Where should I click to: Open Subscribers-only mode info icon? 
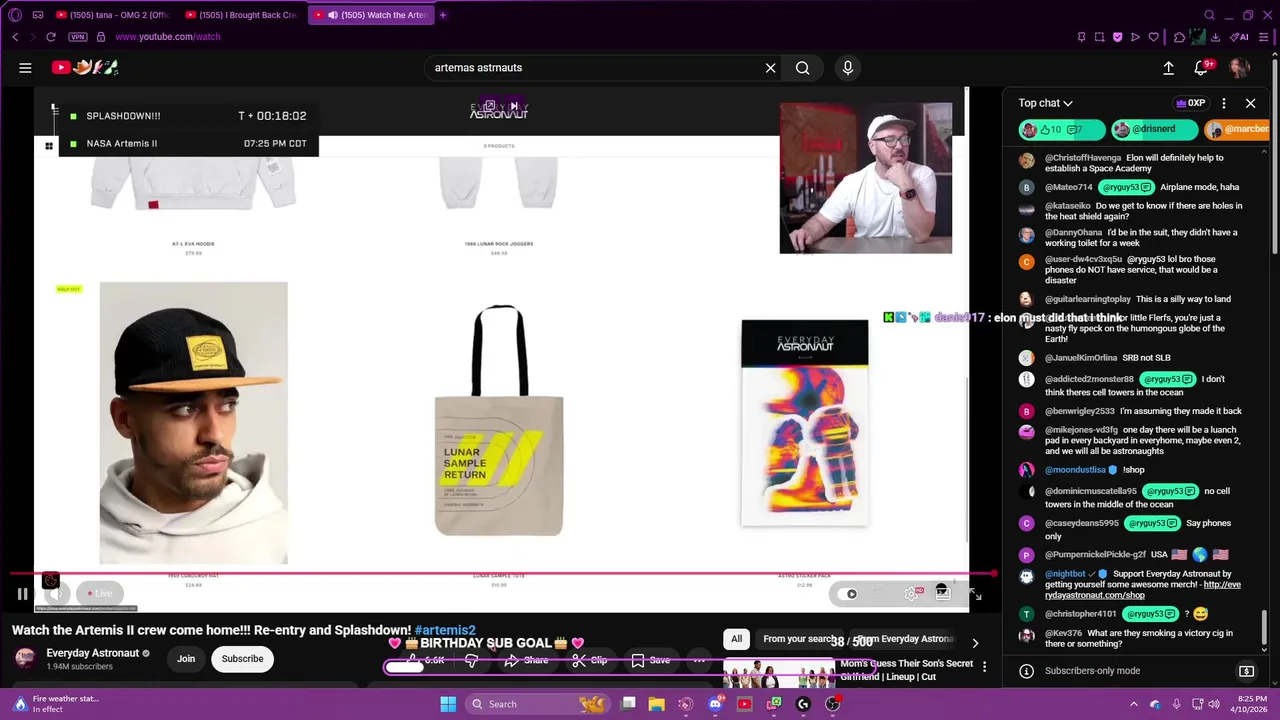(x=1026, y=671)
